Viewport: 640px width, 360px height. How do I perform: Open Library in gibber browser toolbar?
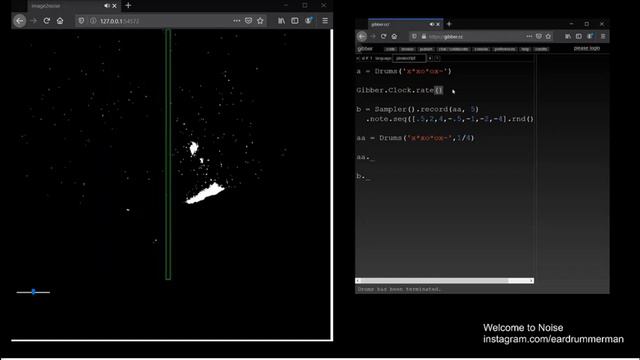[568, 36]
